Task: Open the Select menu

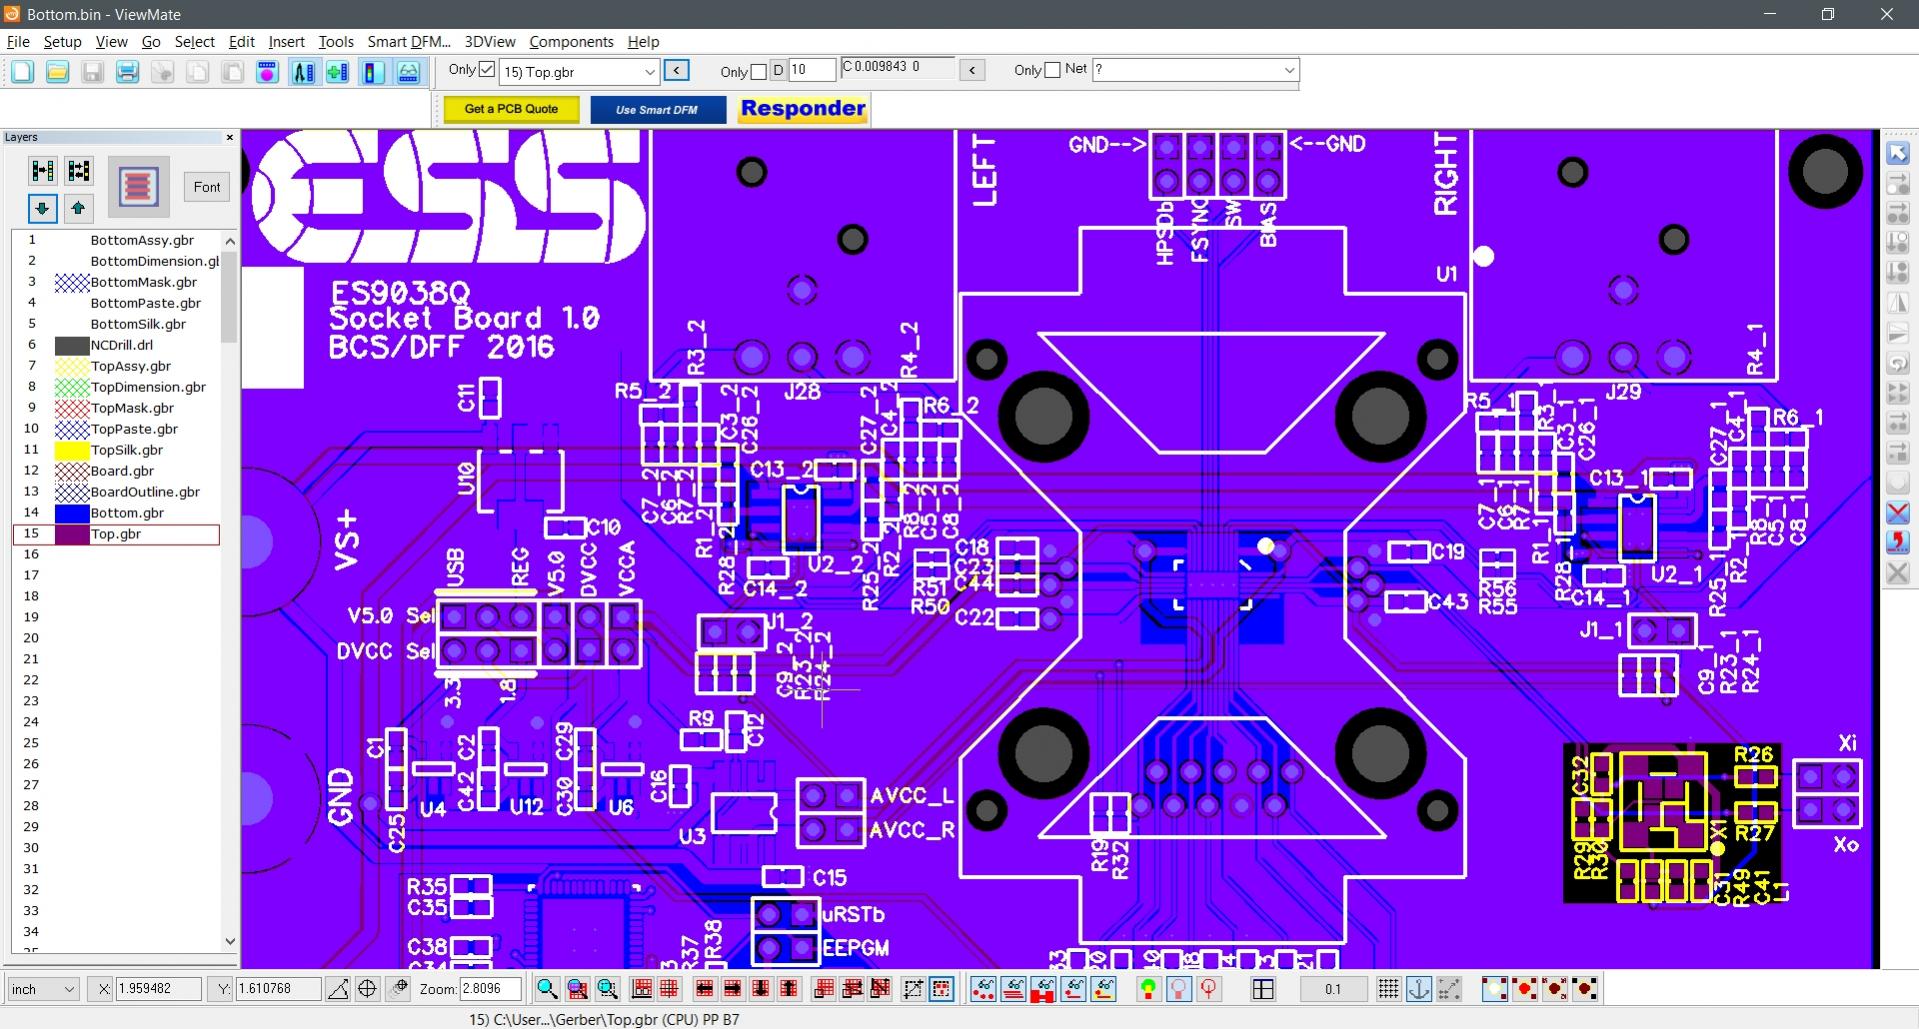Action: [x=194, y=42]
